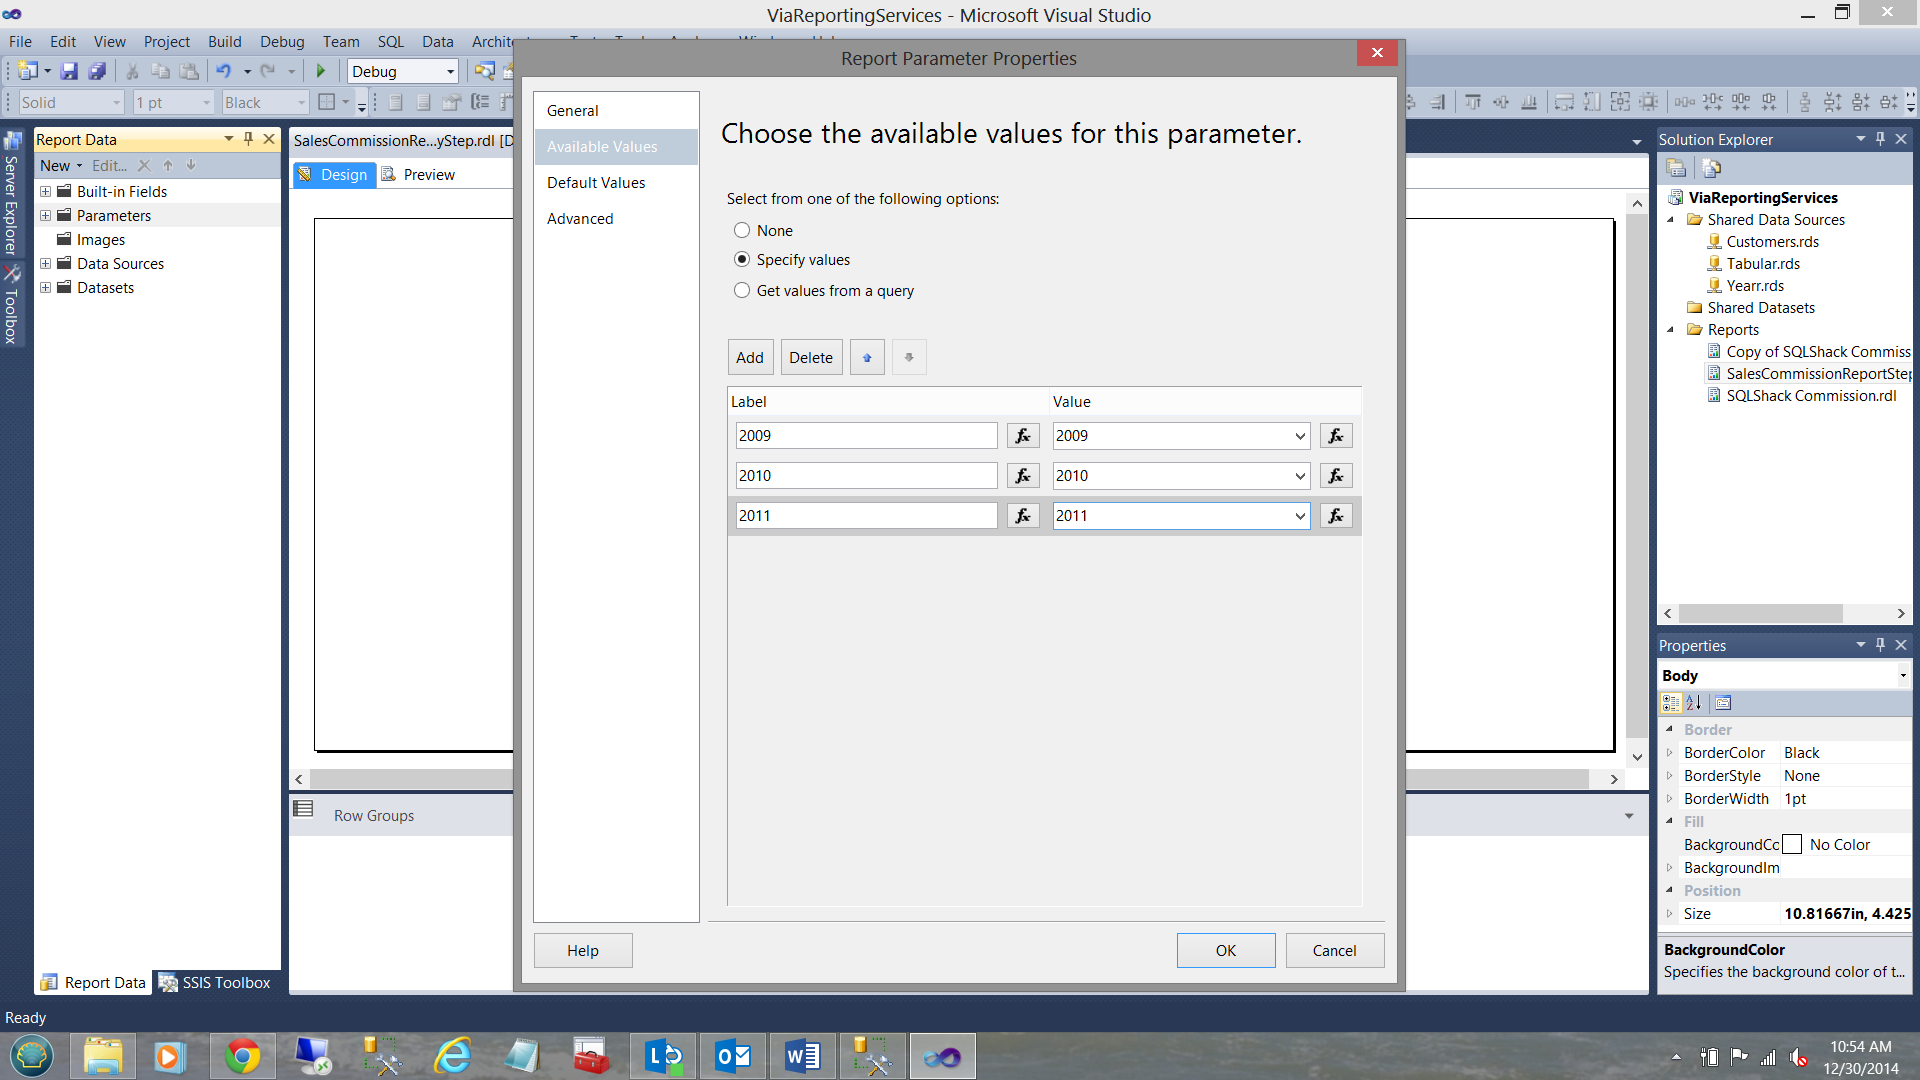Image resolution: width=1920 pixels, height=1080 pixels.
Task: Choose Get values from a query
Action: 742,291
